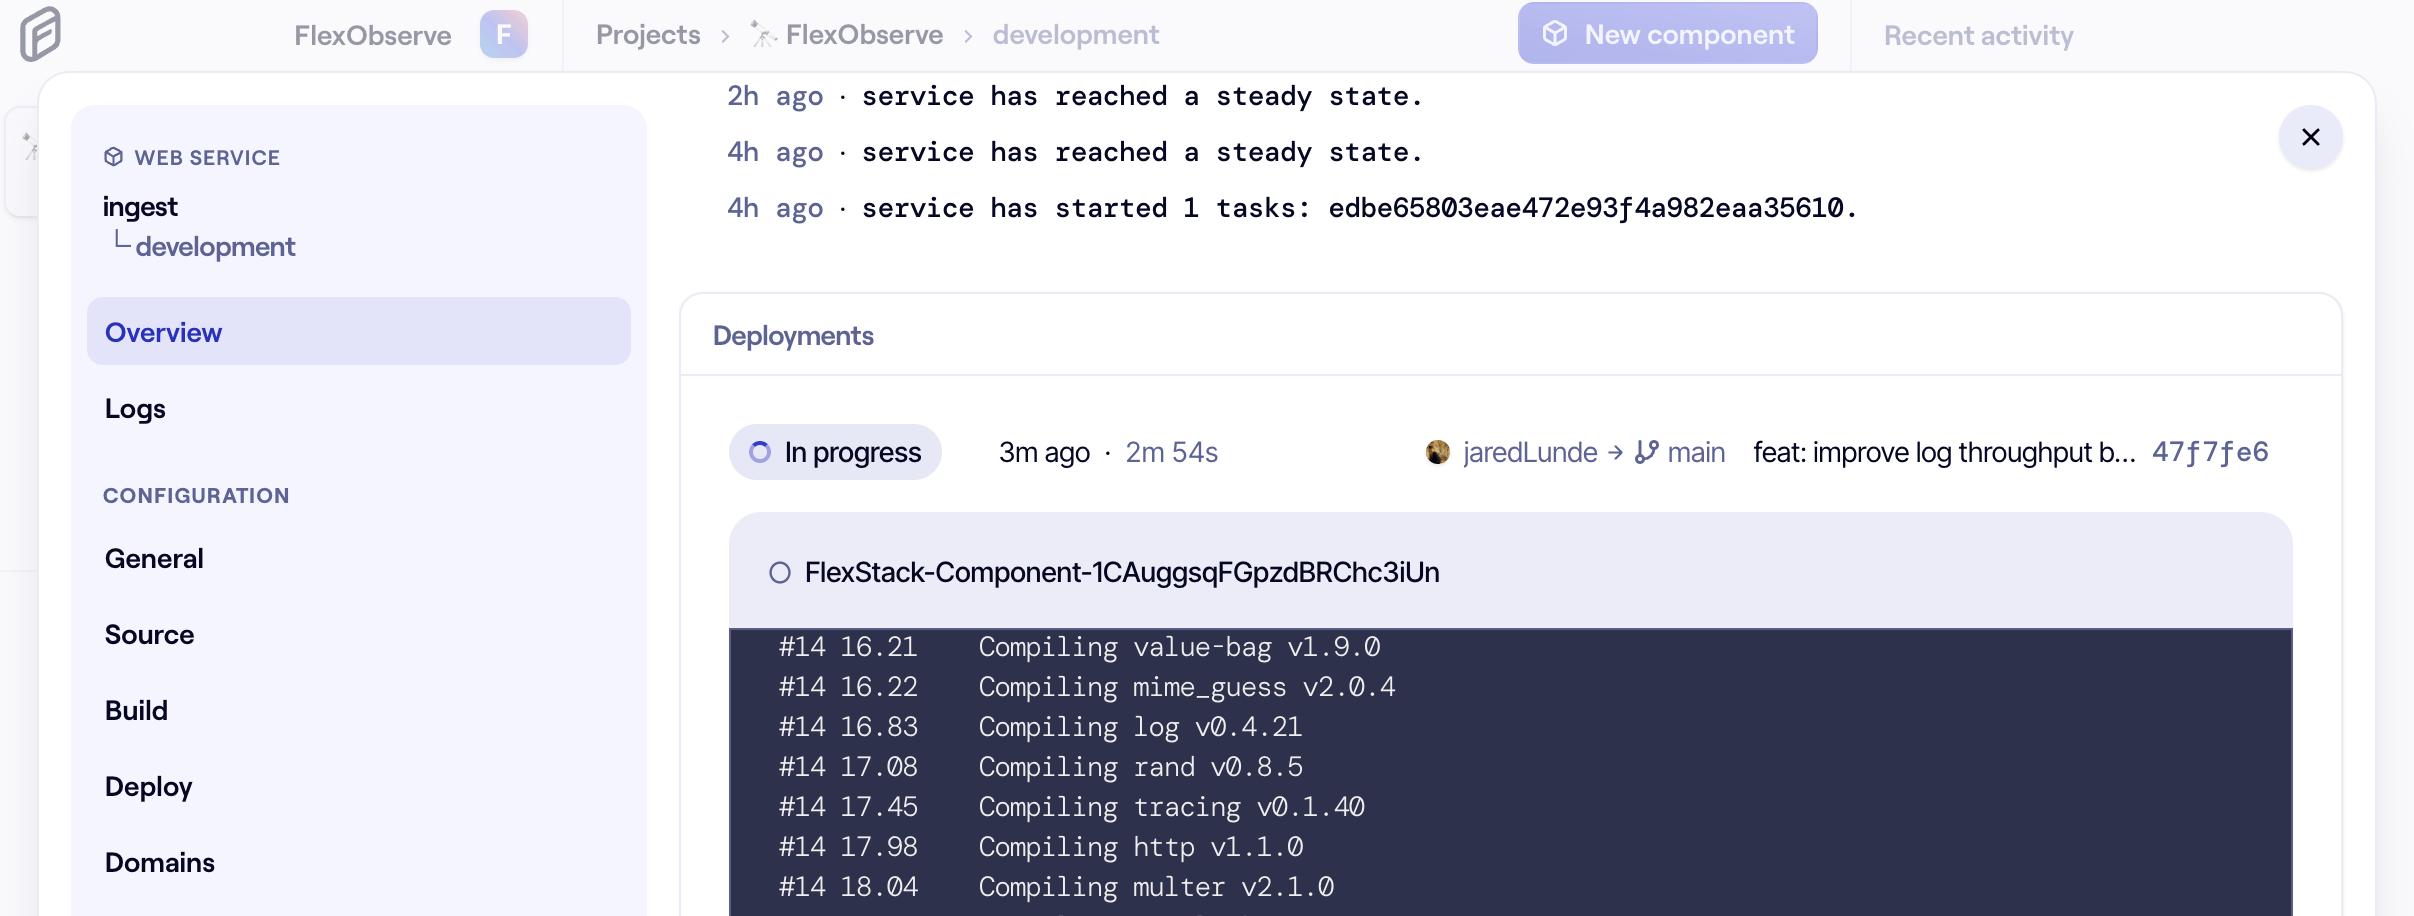2414x916 pixels.
Task: Click the cube icon beside WEB SERVICE label
Action: [x=114, y=156]
